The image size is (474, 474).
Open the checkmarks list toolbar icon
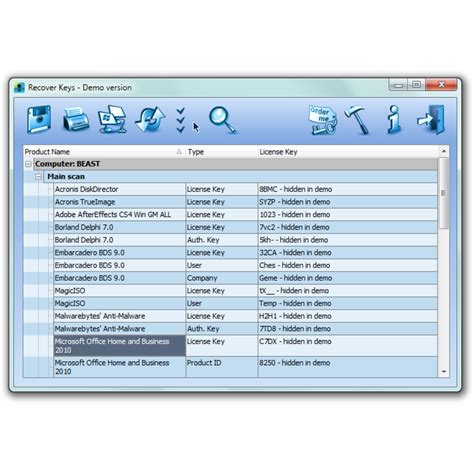pos(181,120)
